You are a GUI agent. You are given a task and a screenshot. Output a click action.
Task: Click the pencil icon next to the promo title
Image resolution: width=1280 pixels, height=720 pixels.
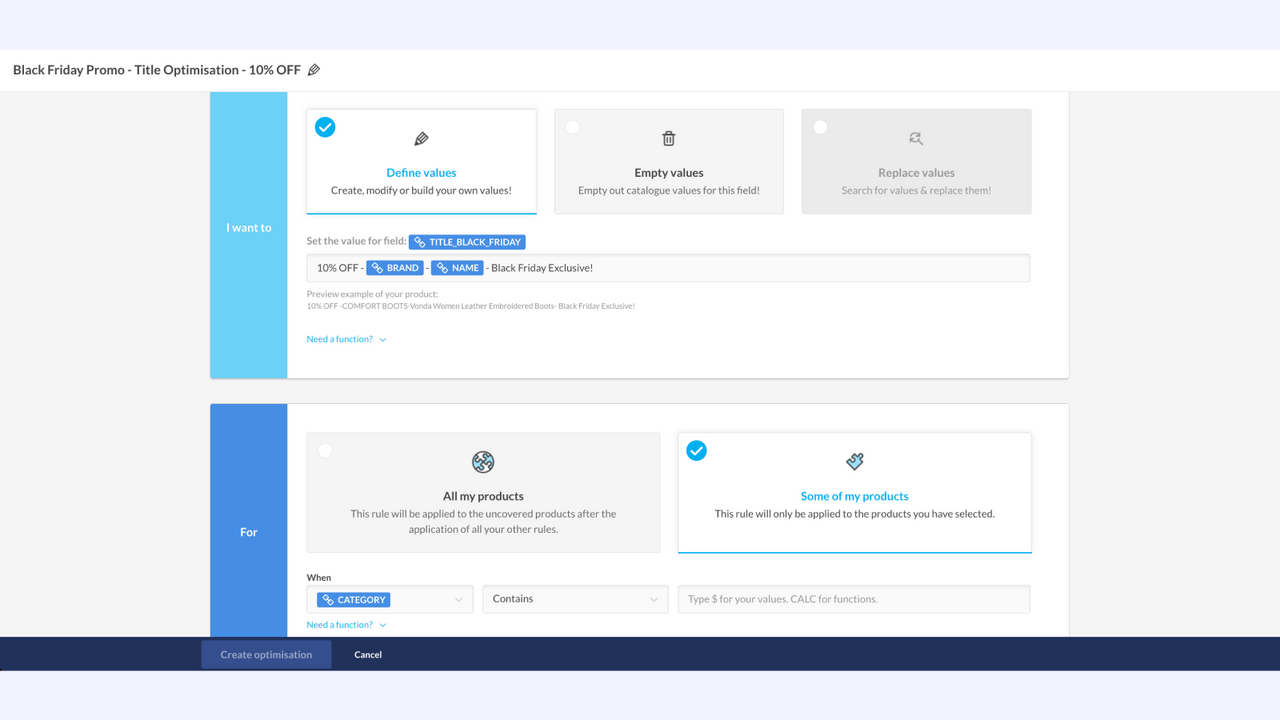[x=313, y=69]
